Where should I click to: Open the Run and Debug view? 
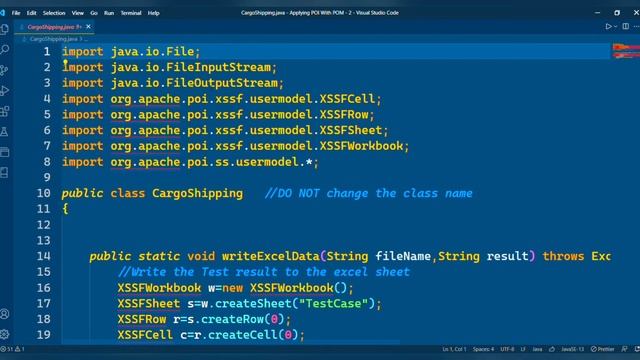coord(4,91)
